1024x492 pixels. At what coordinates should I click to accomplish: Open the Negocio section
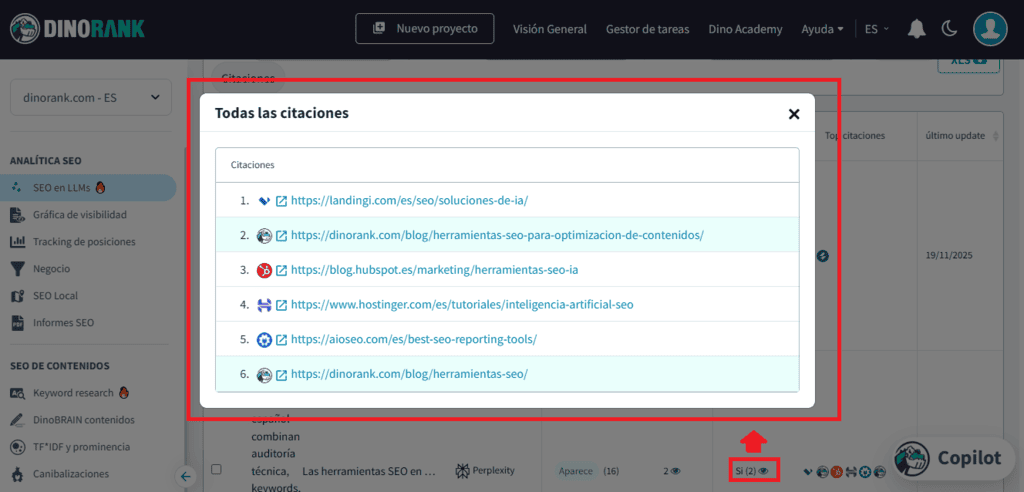(x=52, y=269)
